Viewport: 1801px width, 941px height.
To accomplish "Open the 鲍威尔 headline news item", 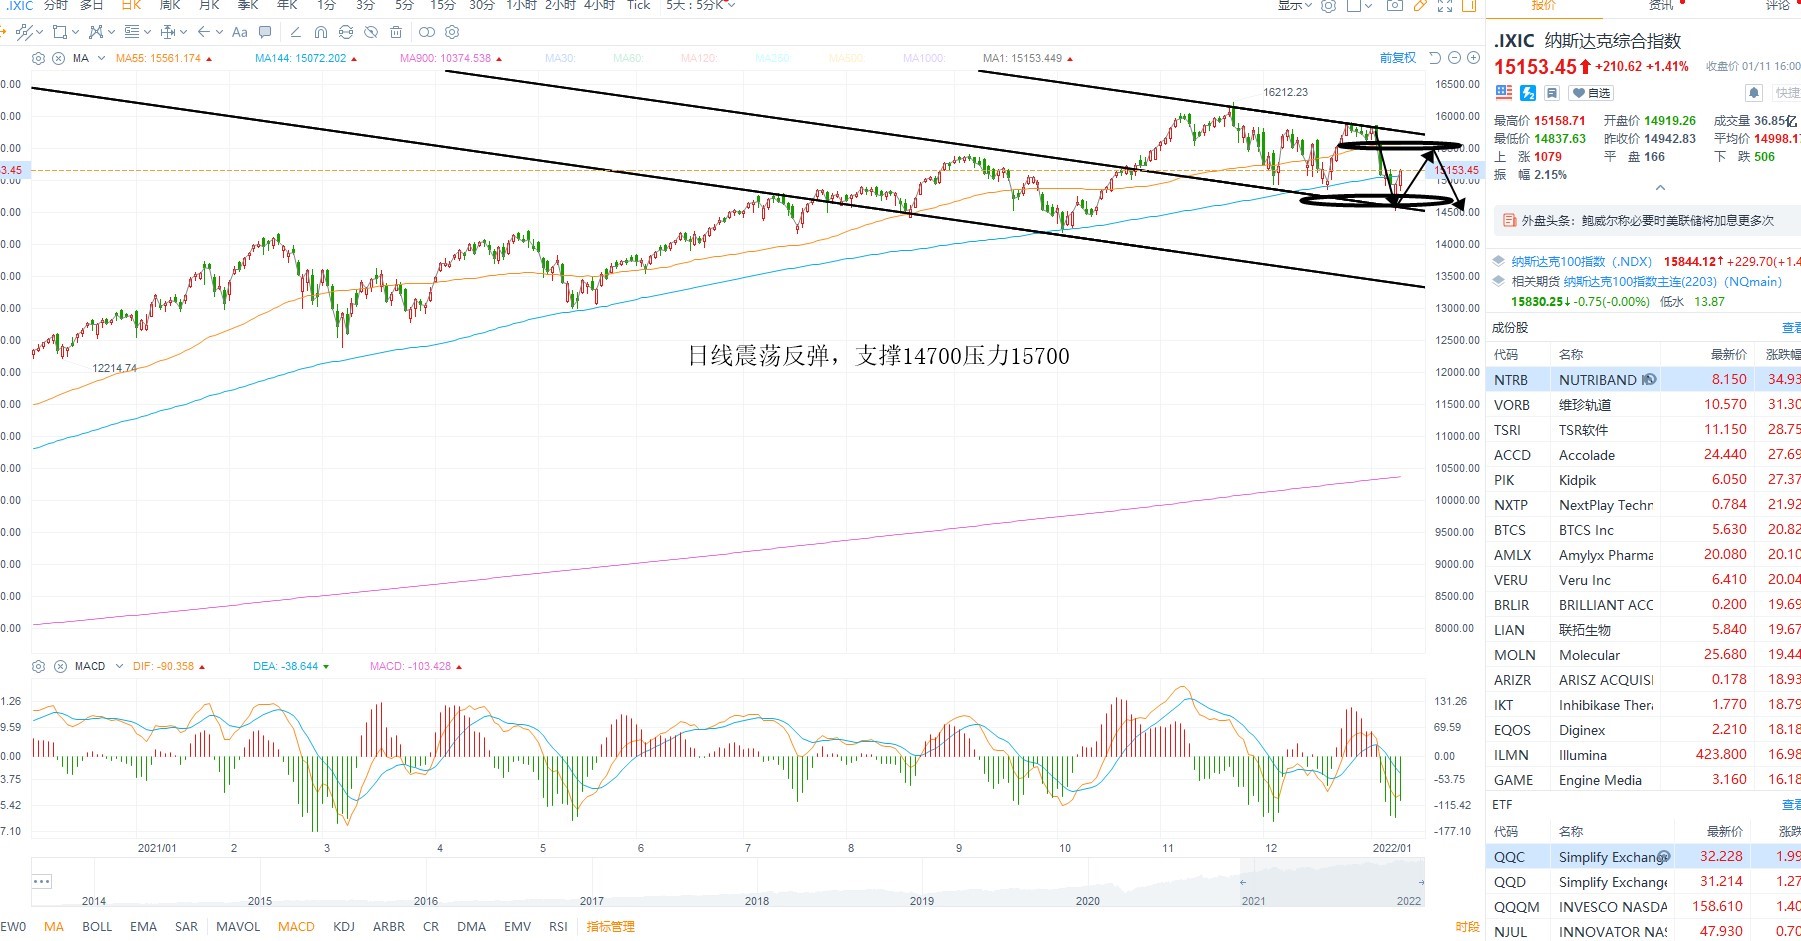I will click(x=1647, y=220).
